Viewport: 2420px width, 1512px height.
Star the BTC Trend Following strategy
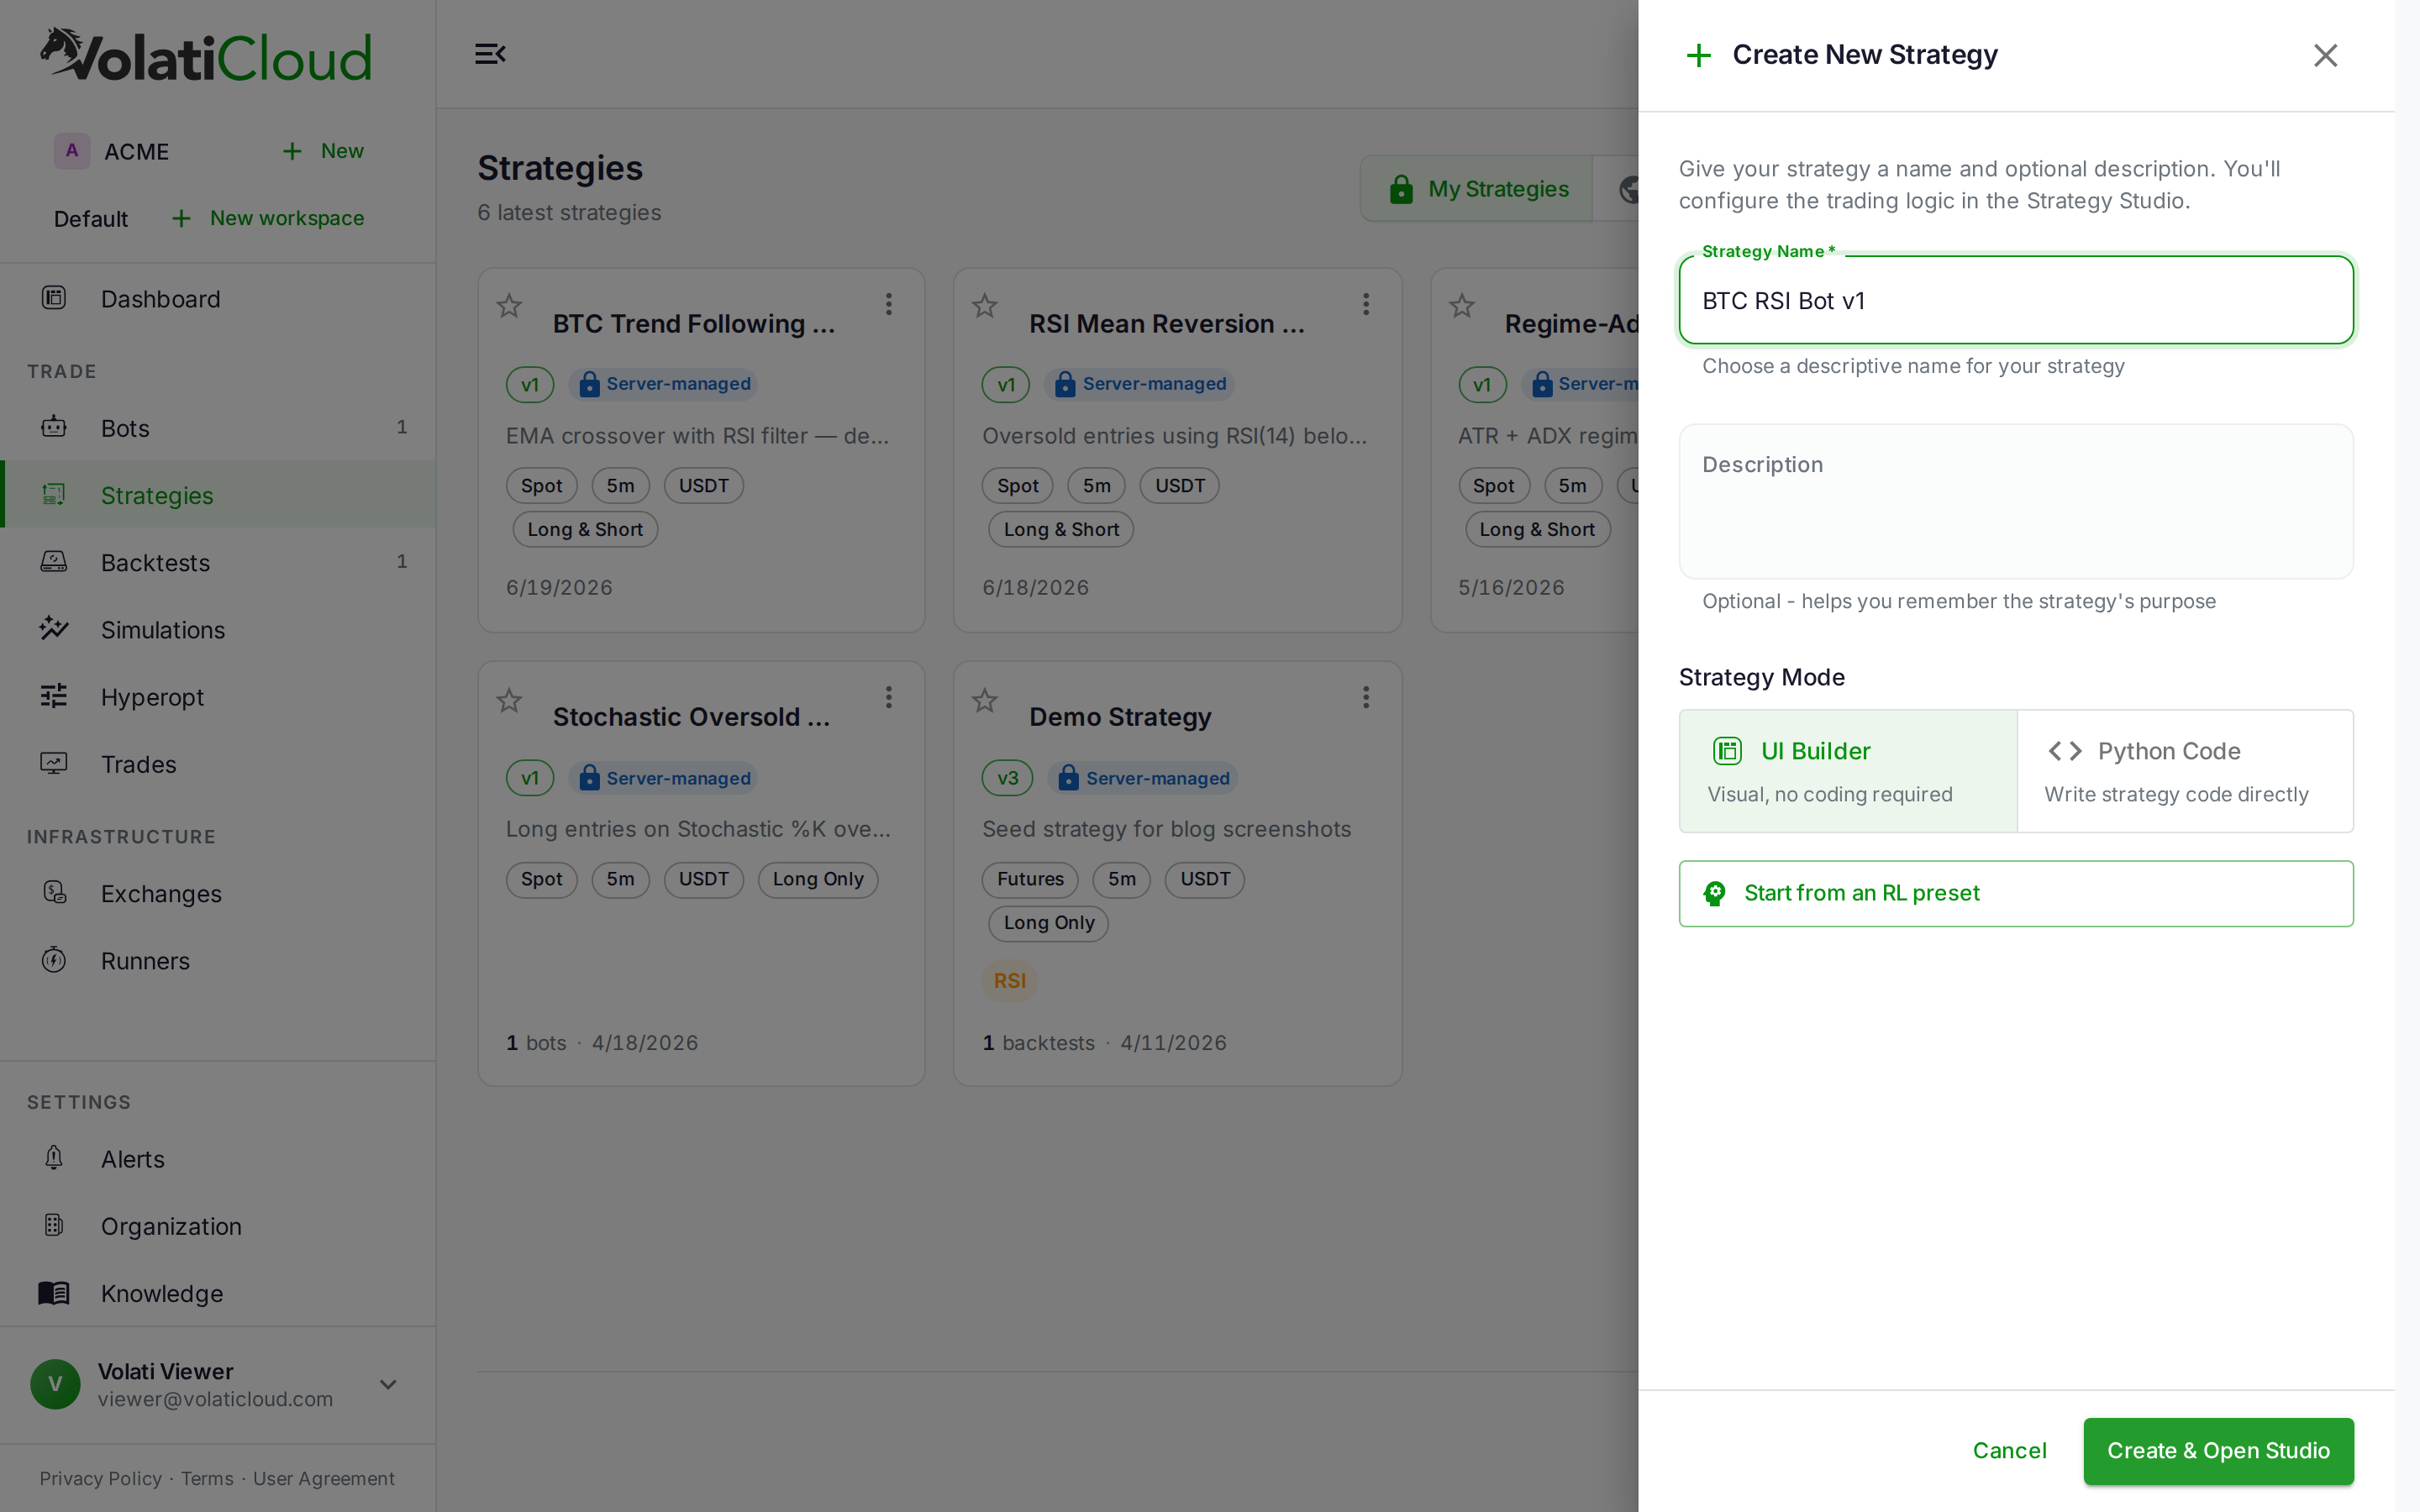pyautogui.click(x=509, y=305)
